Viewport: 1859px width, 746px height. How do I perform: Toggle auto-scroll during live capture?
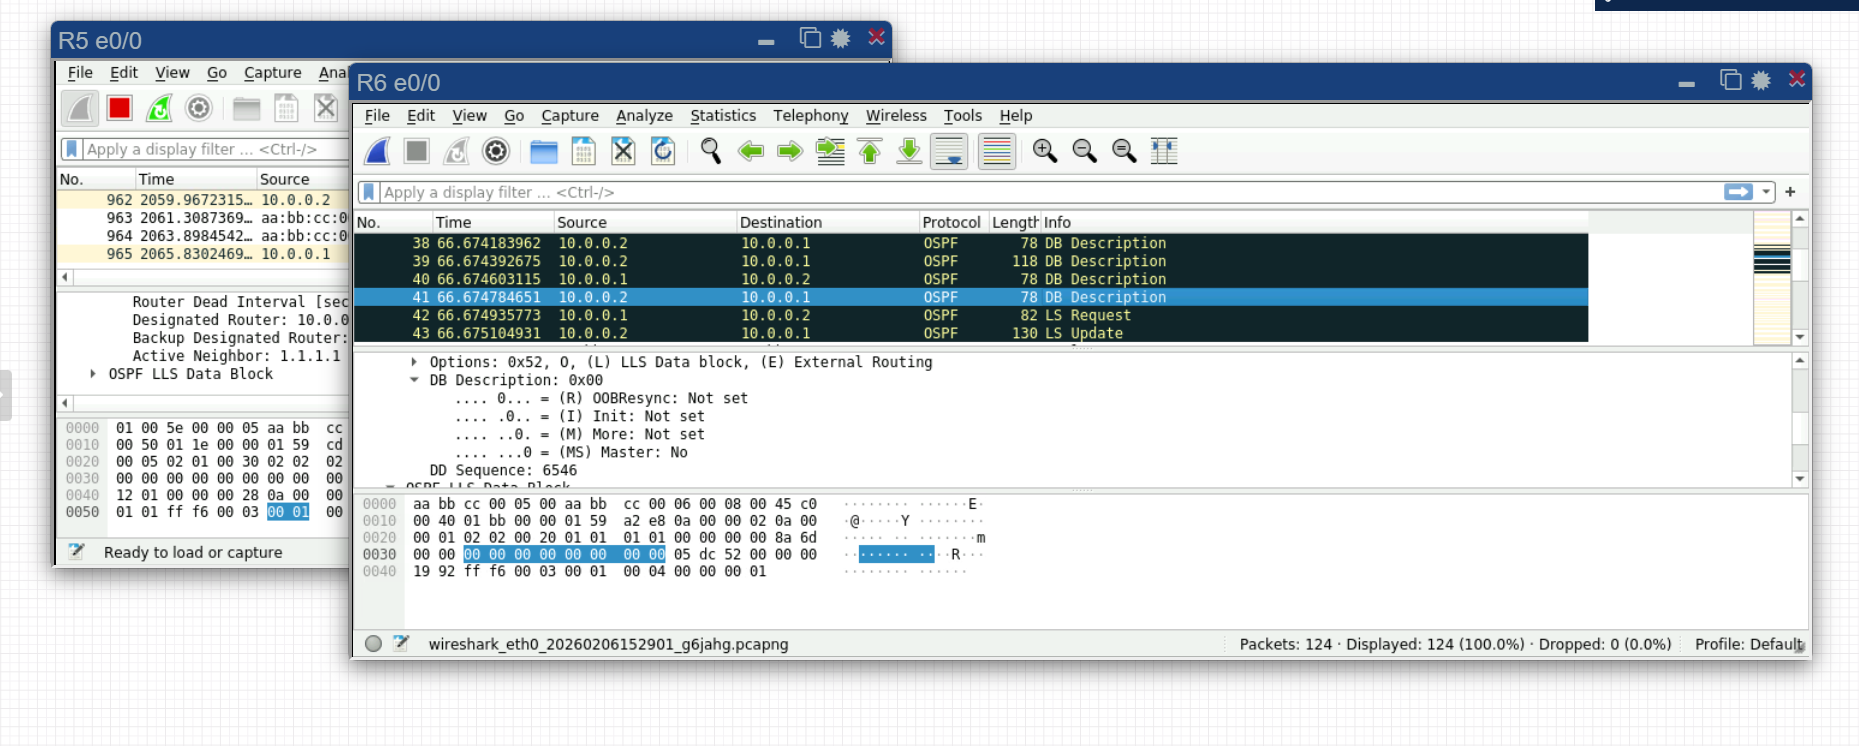tap(949, 151)
